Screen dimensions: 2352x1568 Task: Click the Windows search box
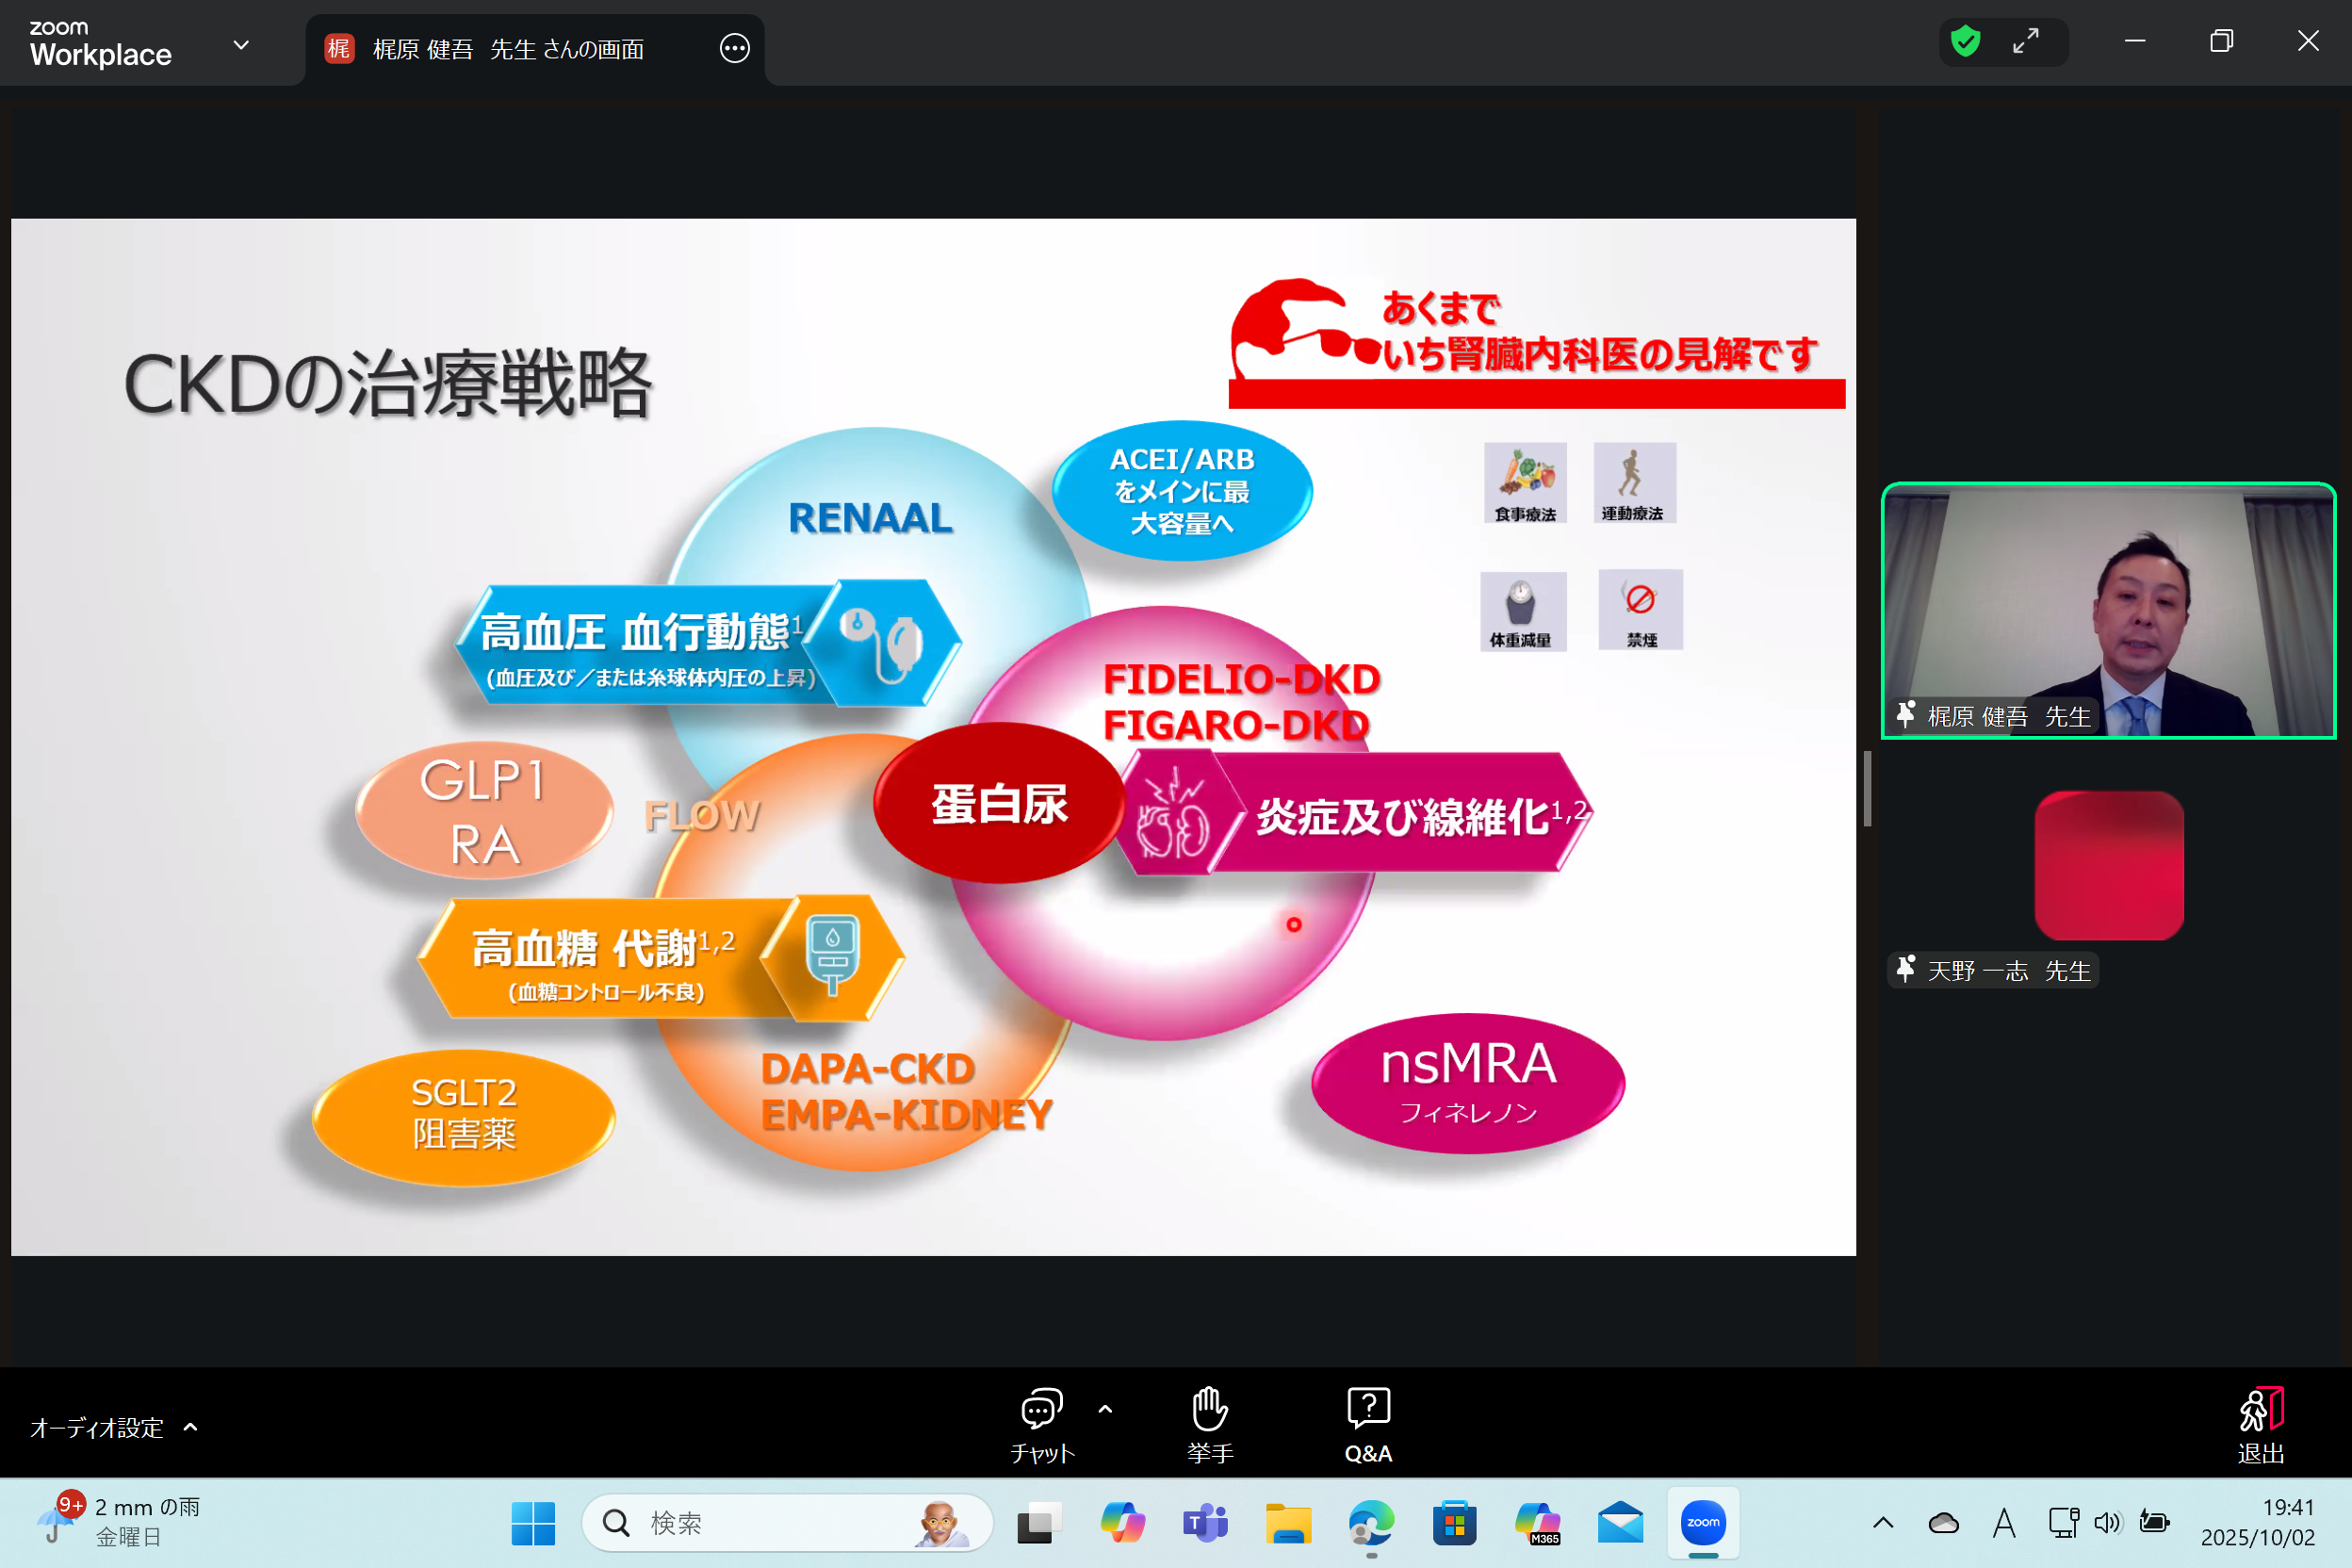785,1523
